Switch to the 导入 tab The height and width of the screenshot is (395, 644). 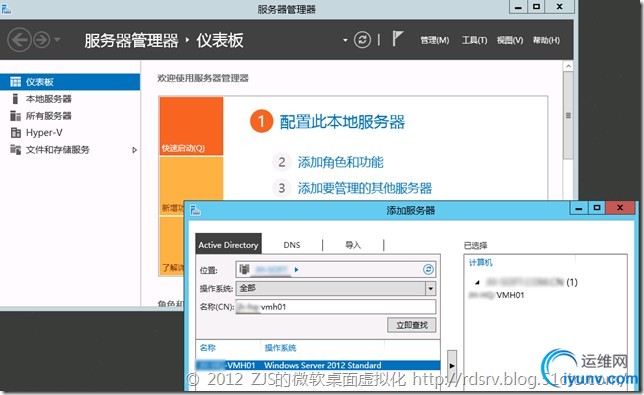coord(353,245)
